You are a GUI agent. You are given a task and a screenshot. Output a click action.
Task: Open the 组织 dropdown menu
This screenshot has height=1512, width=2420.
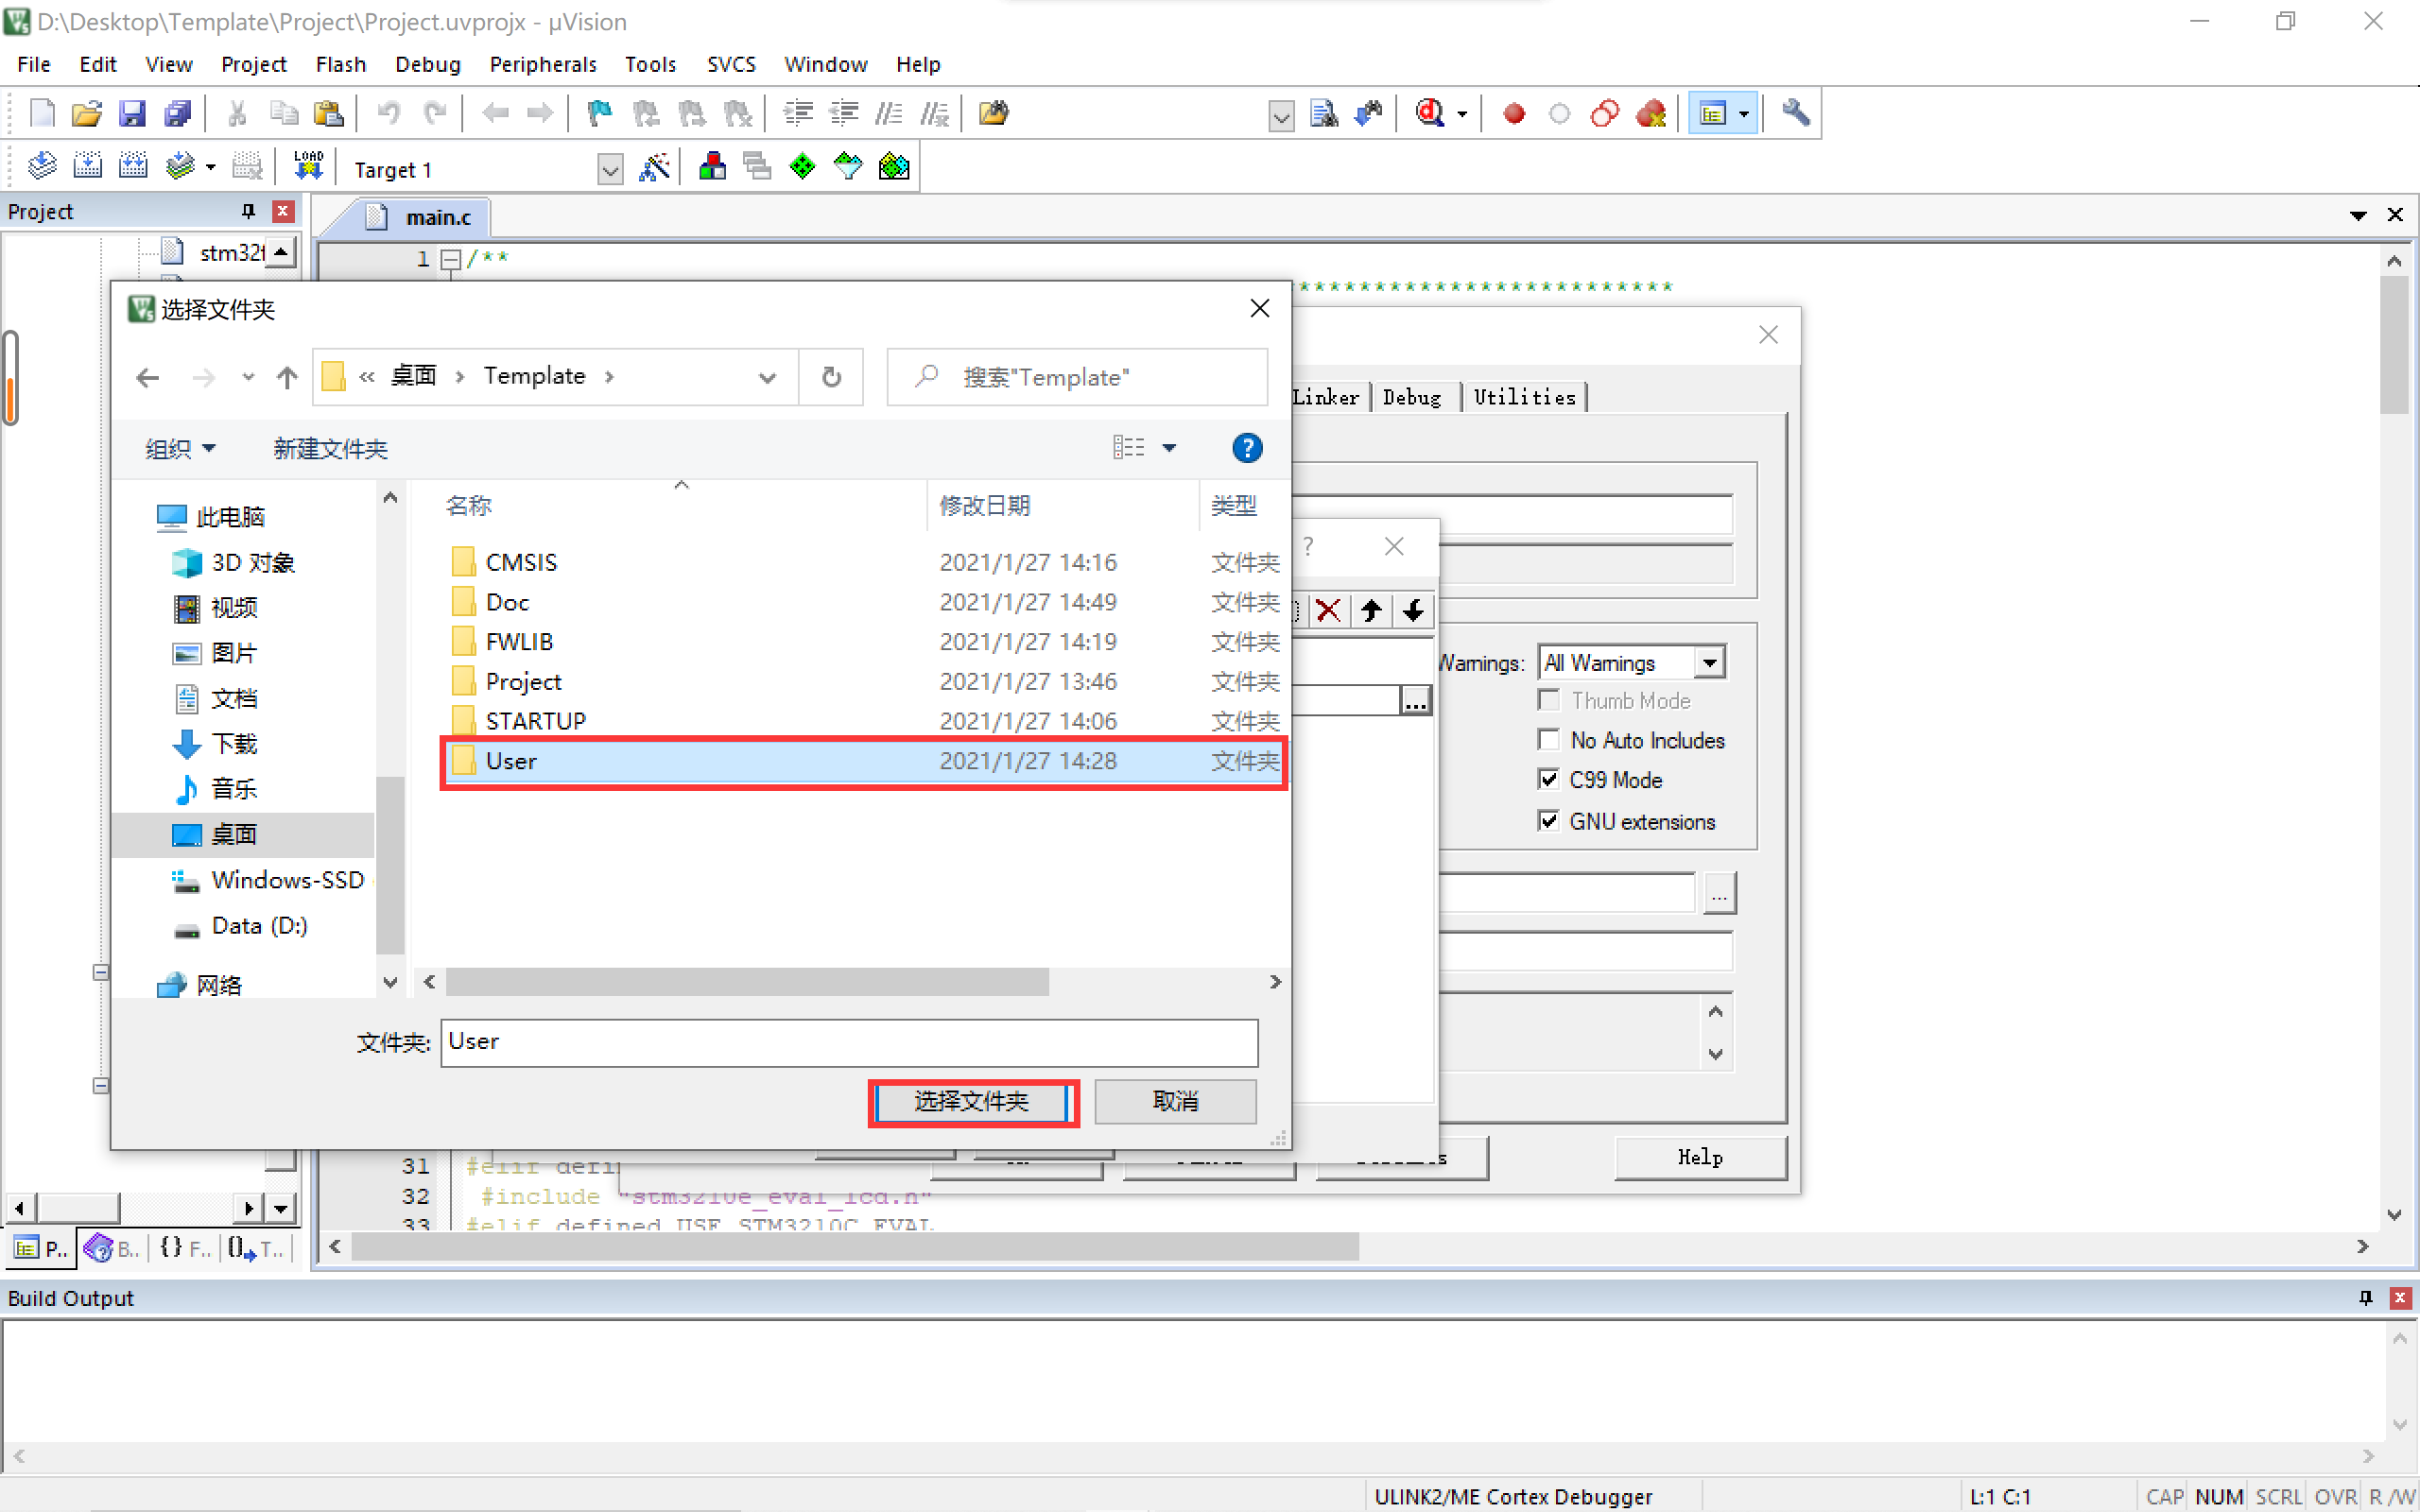[180, 449]
